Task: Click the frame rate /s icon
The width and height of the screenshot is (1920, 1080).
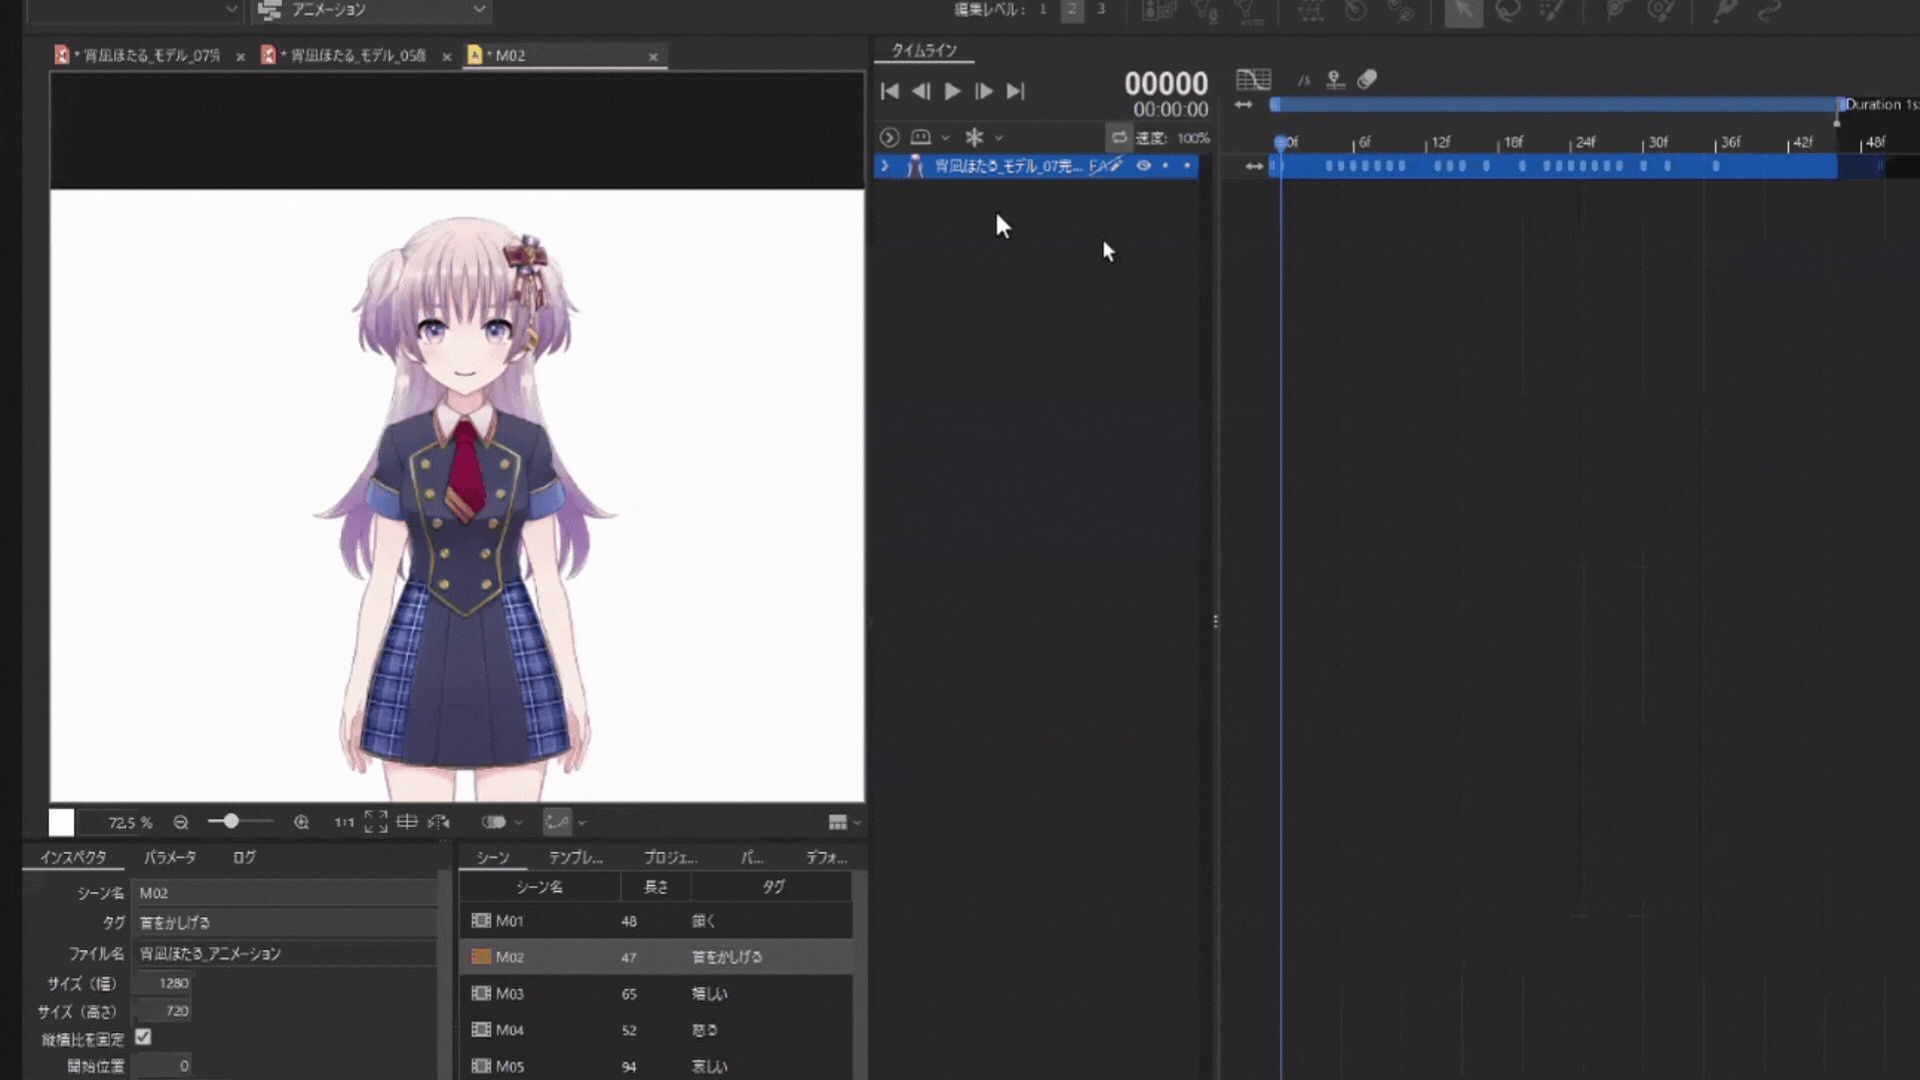Action: click(x=1303, y=80)
